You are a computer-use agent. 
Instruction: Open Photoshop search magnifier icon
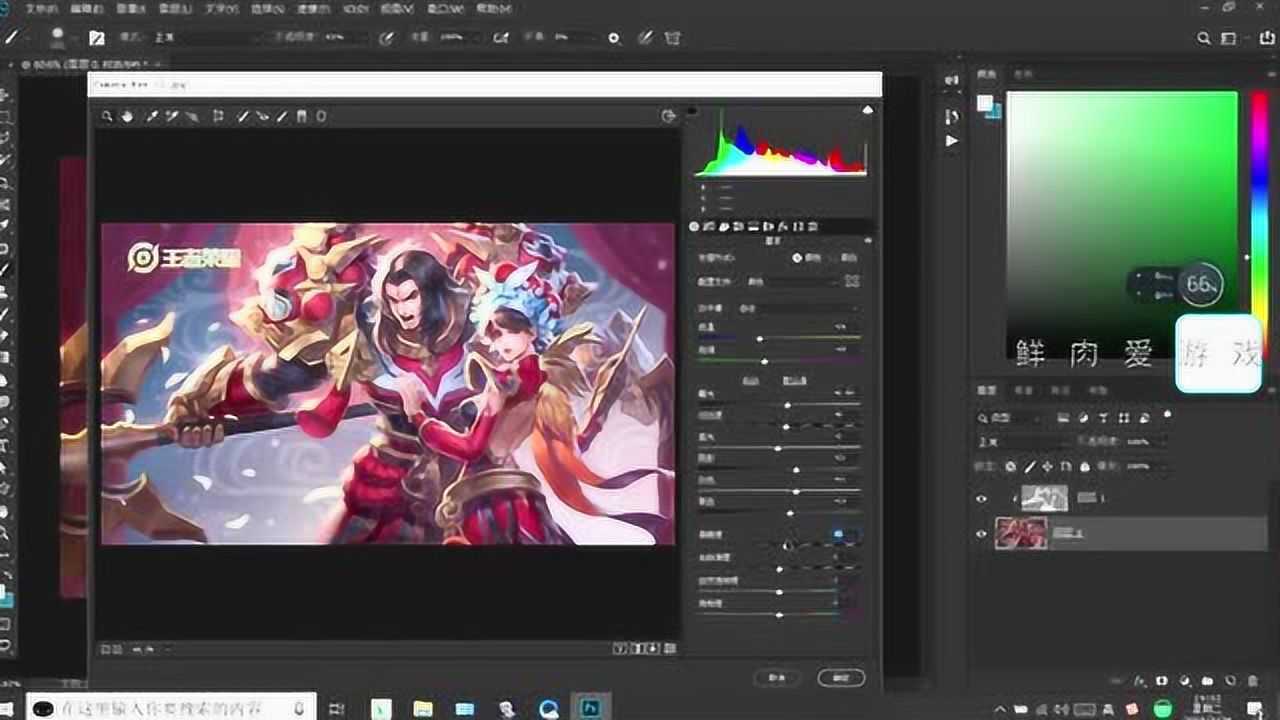click(x=1204, y=38)
